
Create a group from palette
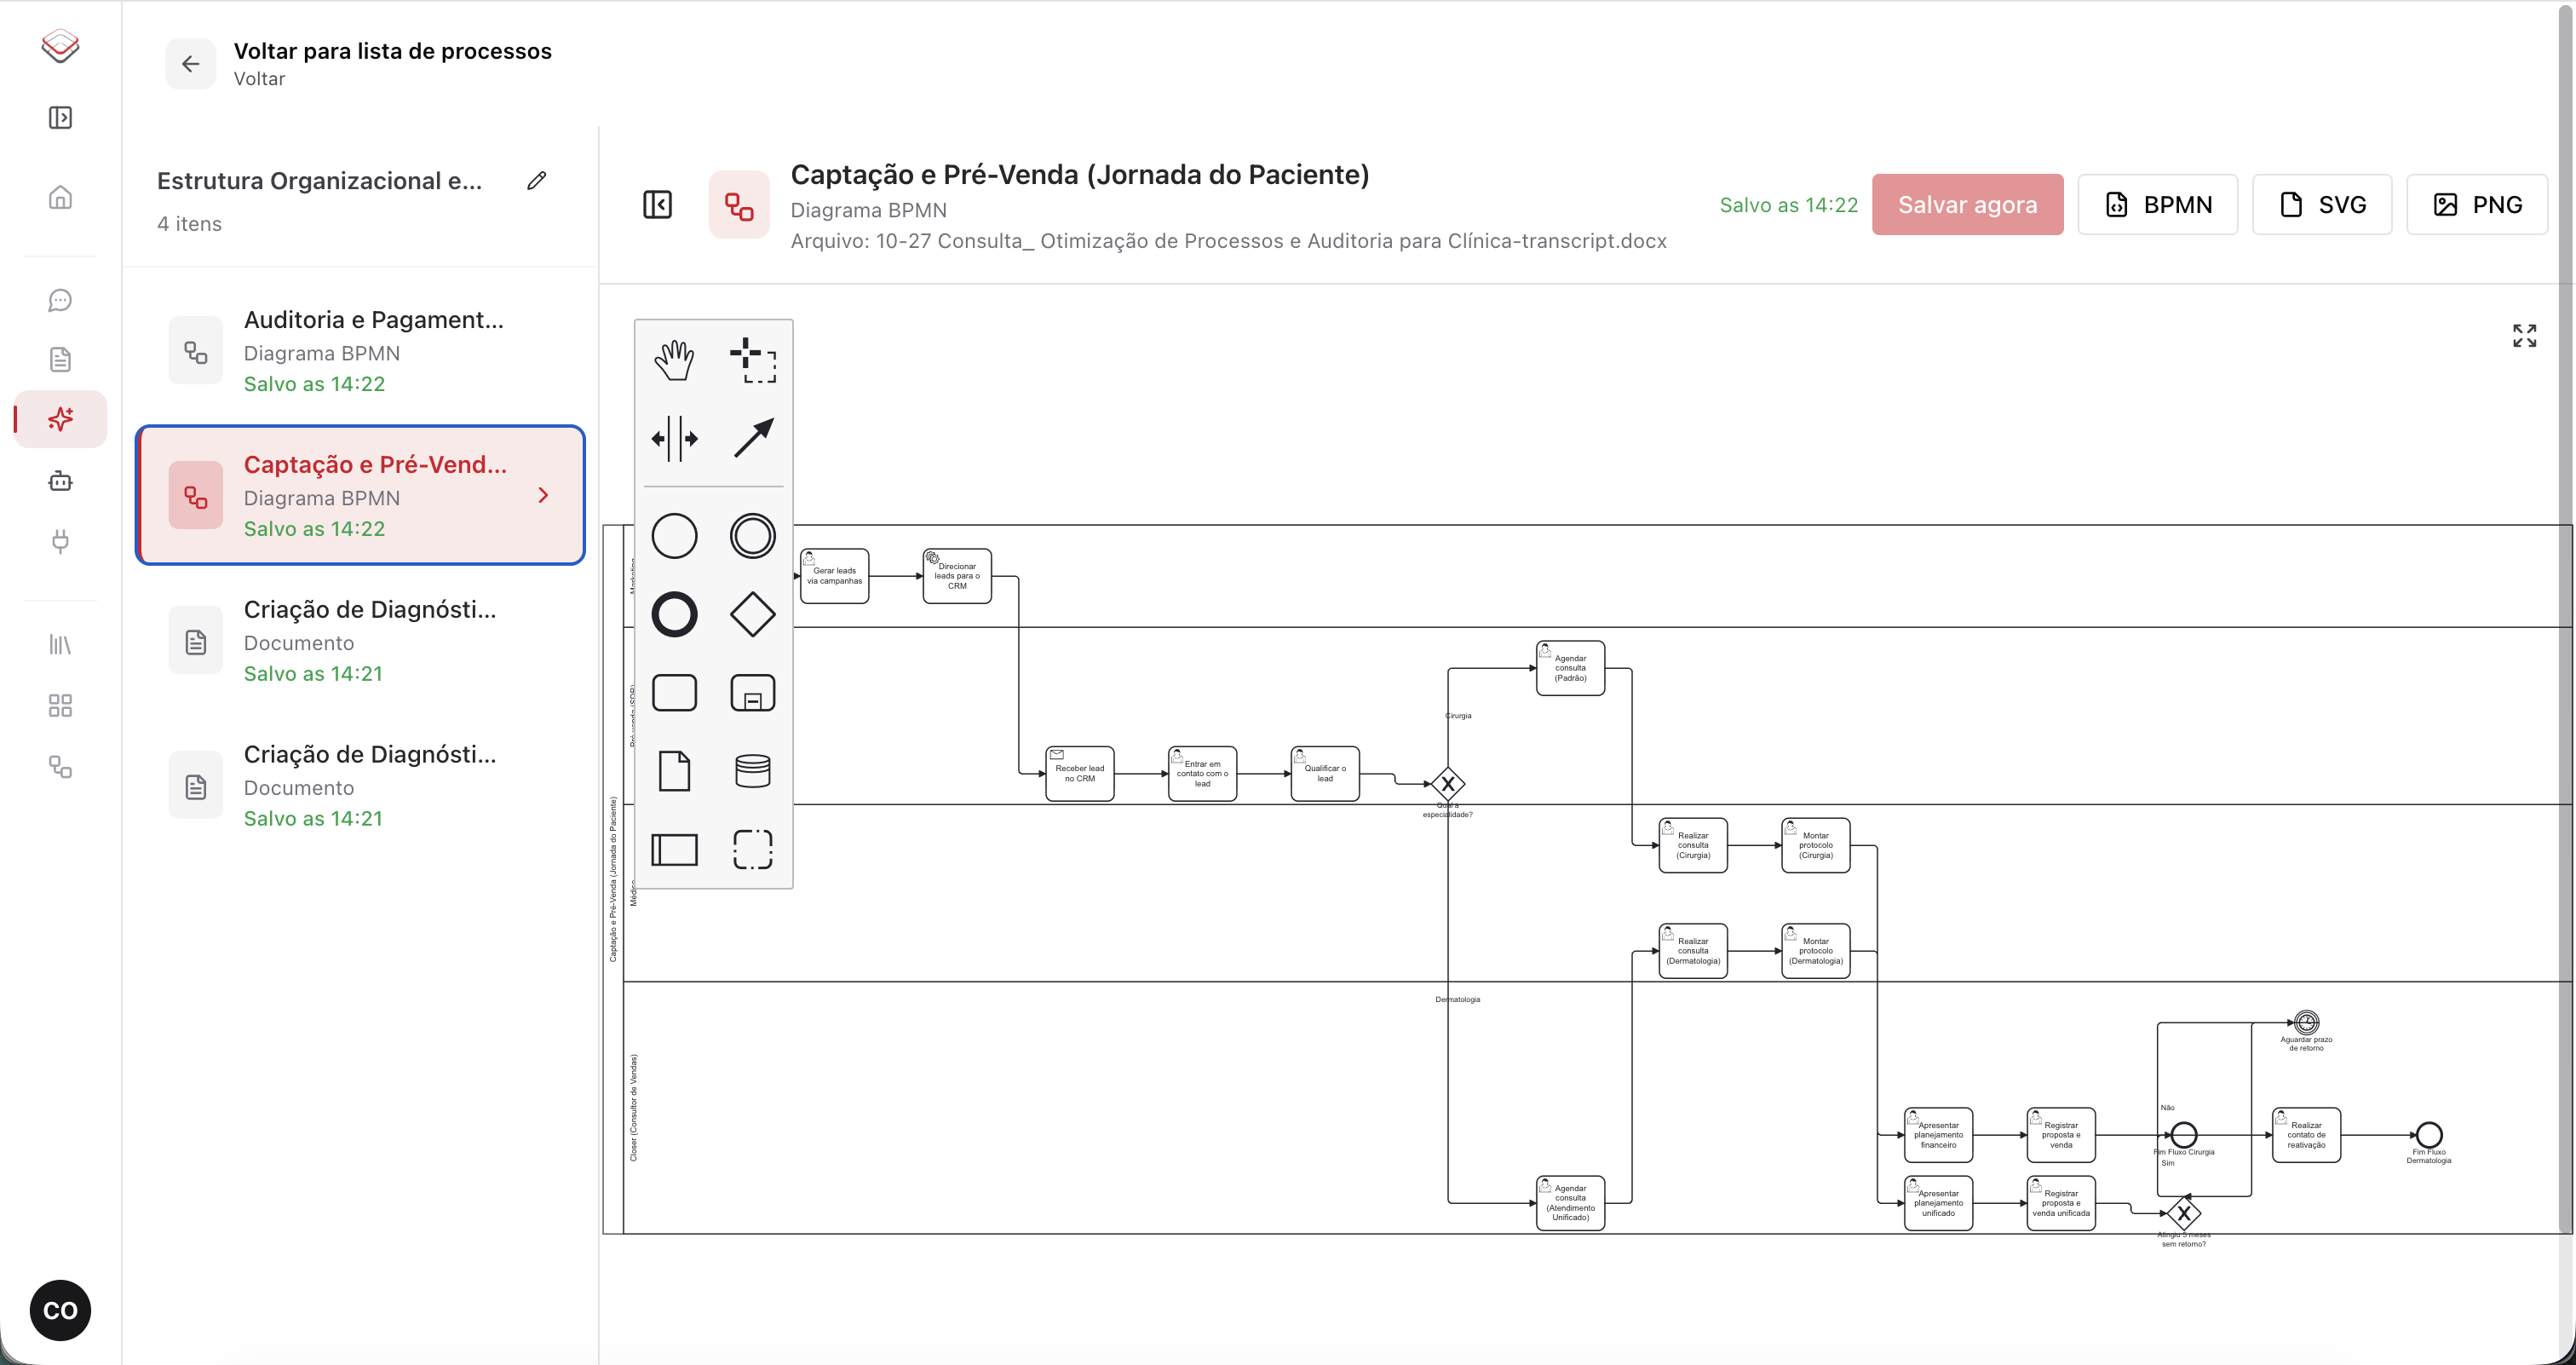point(752,849)
